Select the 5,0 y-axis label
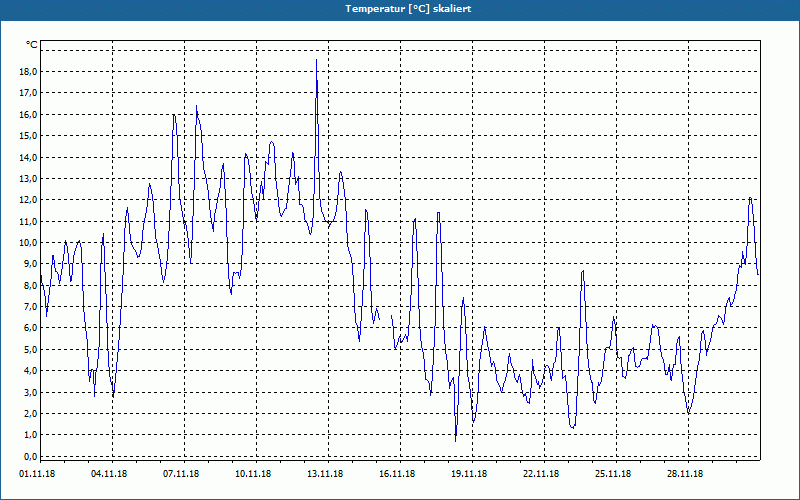 pyautogui.click(x=30, y=349)
